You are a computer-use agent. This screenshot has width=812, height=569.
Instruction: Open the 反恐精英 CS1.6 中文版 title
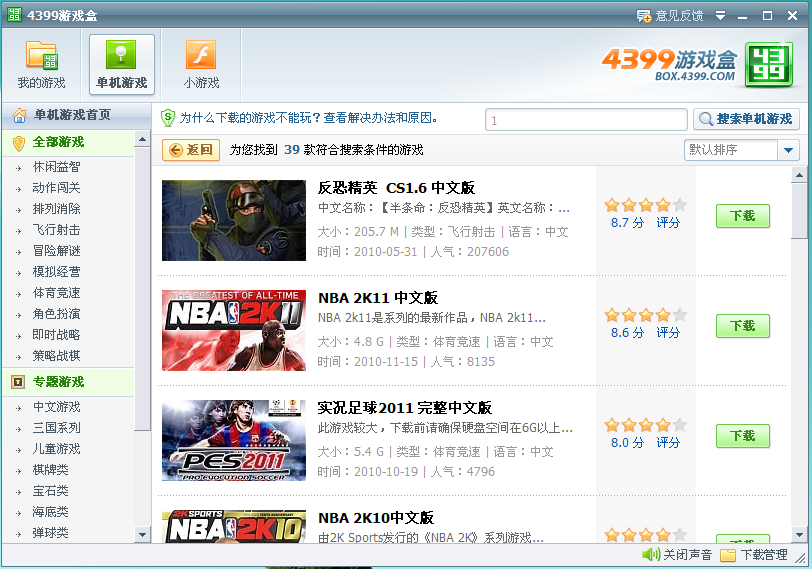(396, 188)
